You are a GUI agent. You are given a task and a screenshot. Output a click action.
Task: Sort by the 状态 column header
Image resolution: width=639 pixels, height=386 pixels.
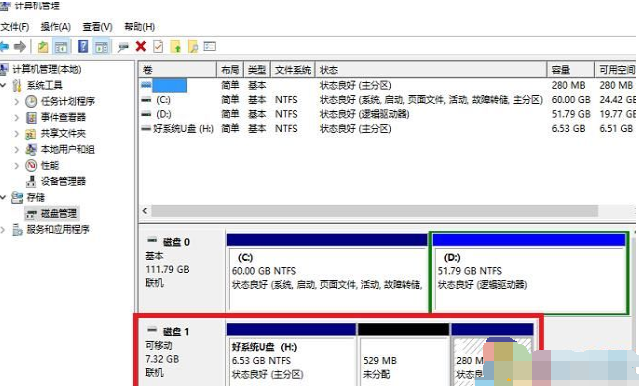431,70
